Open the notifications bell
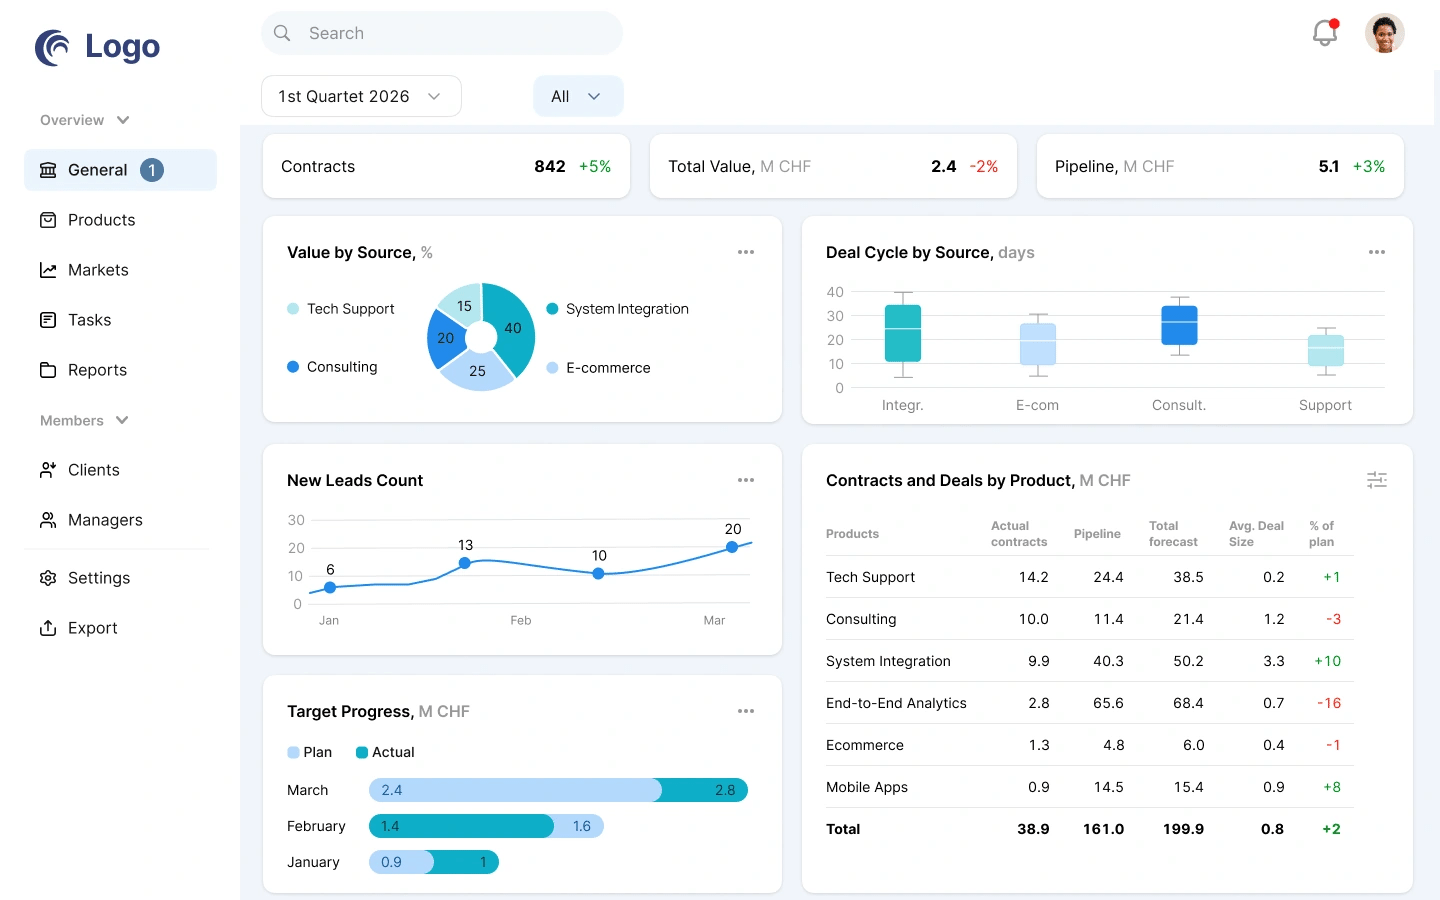Viewport: 1440px width, 900px height. (x=1325, y=33)
